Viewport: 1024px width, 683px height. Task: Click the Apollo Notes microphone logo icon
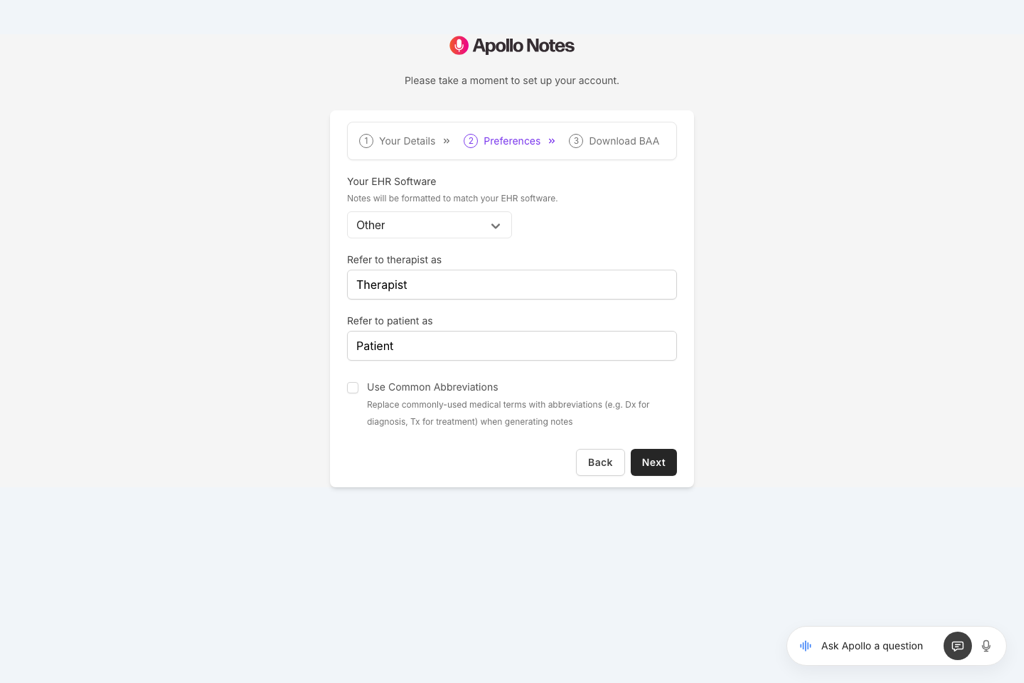click(459, 45)
